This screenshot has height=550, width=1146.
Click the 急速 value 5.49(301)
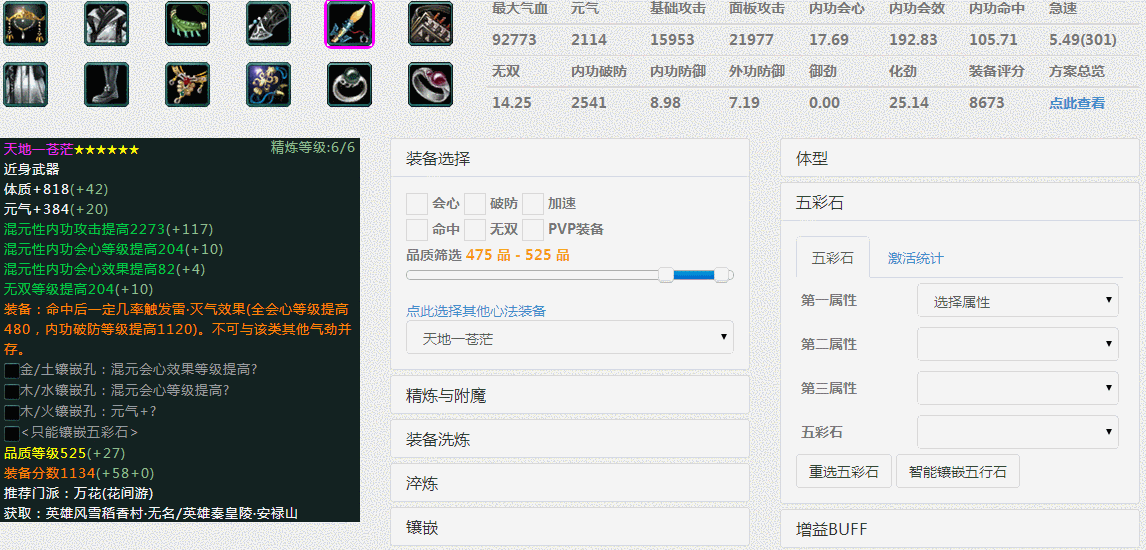[1082, 39]
